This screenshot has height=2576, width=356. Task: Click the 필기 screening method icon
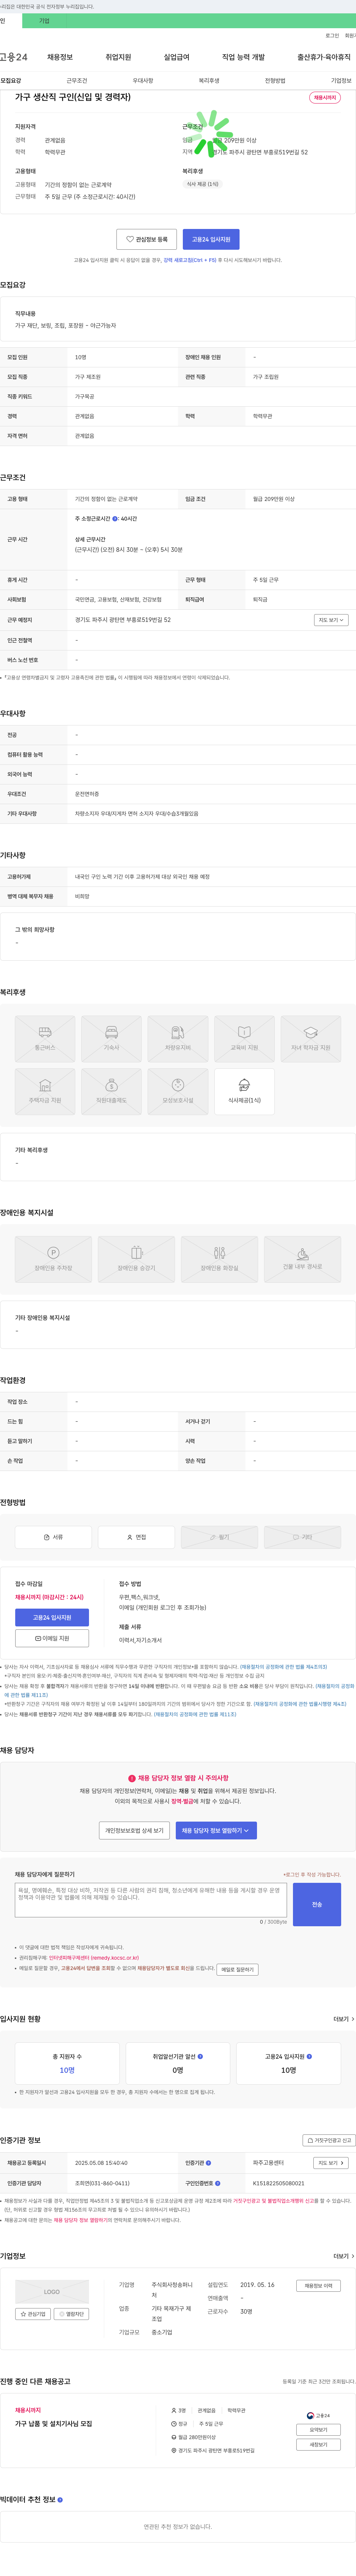click(x=219, y=1537)
